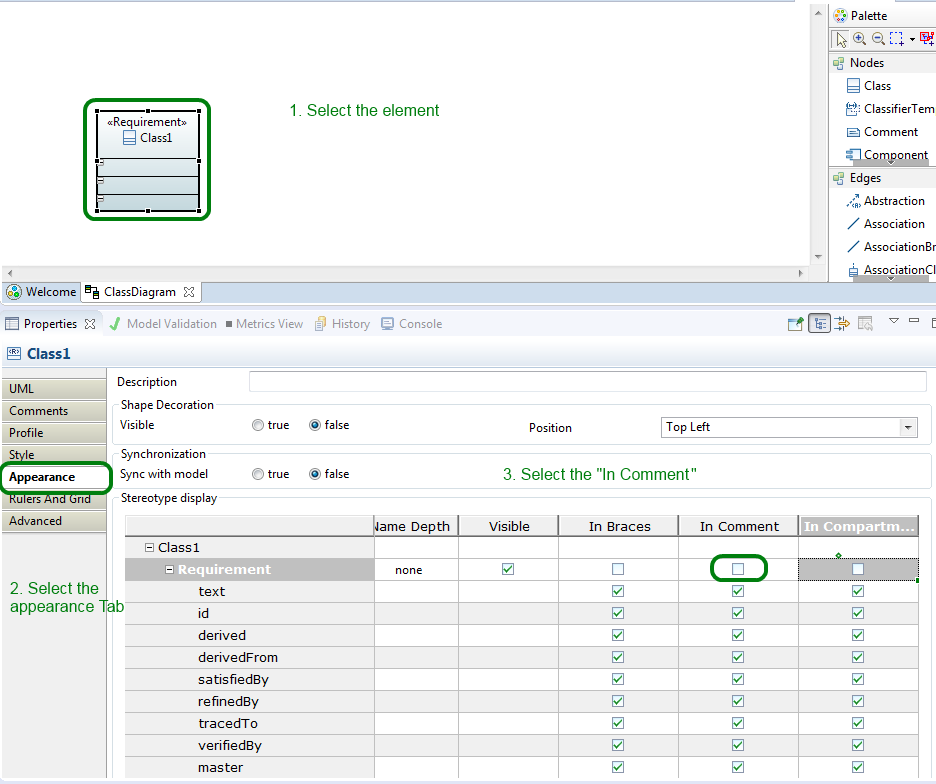936x784 pixels.
Task: Click the Show Advanced Properties icon
Action: (842, 324)
